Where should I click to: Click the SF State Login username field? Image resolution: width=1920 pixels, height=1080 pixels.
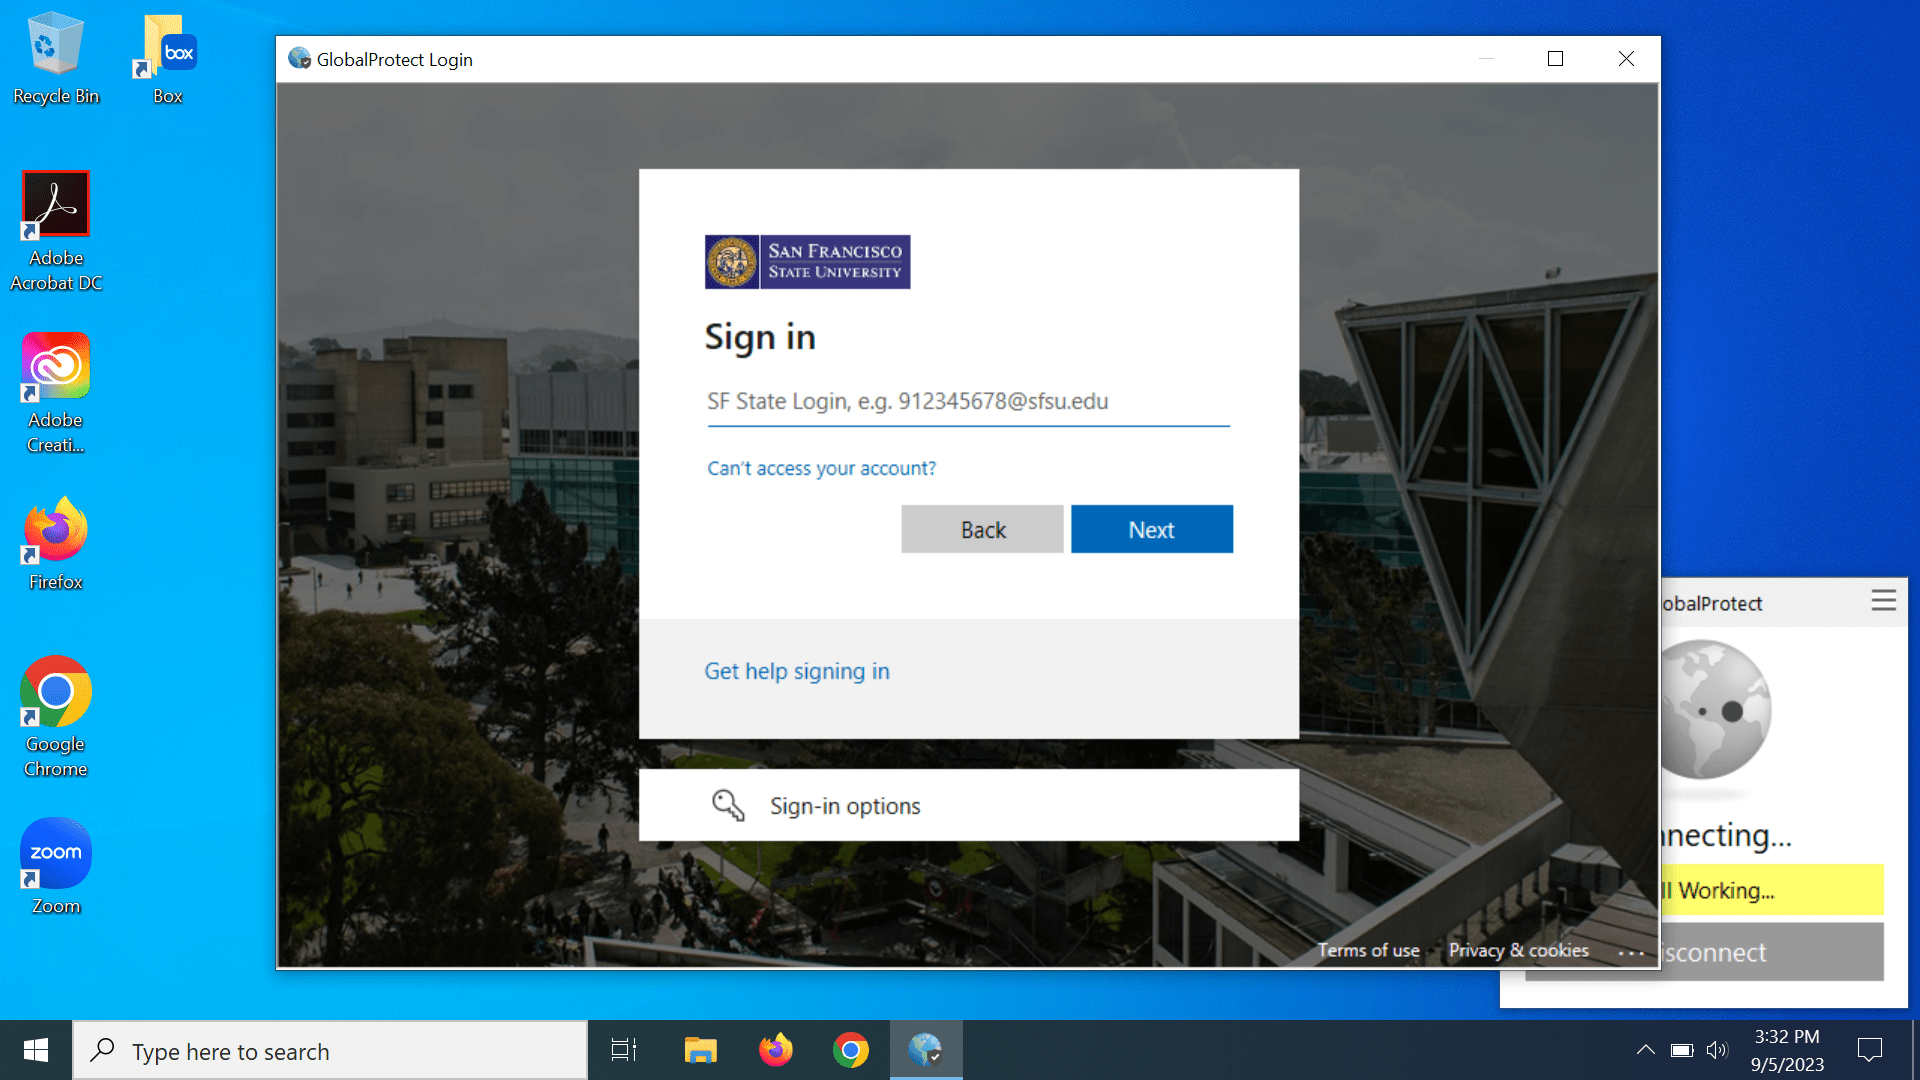(x=966, y=402)
